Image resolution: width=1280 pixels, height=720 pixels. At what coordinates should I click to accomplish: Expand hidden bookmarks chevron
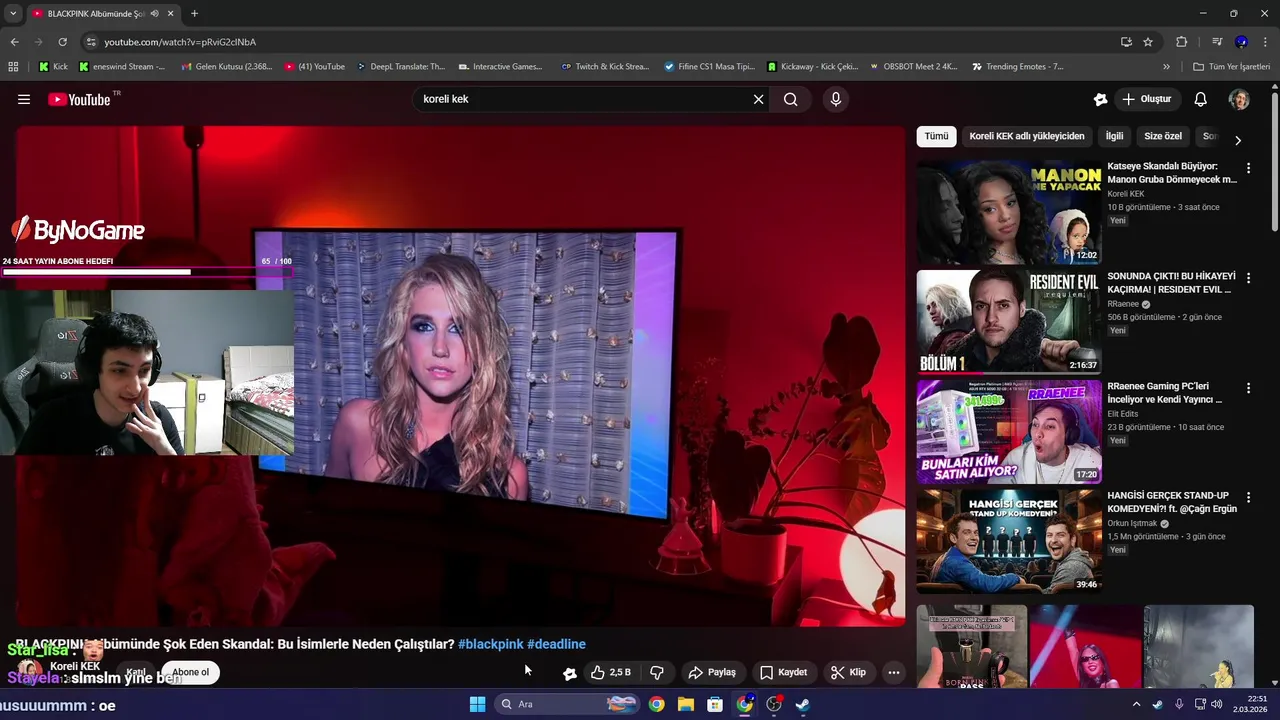click(x=1166, y=67)
